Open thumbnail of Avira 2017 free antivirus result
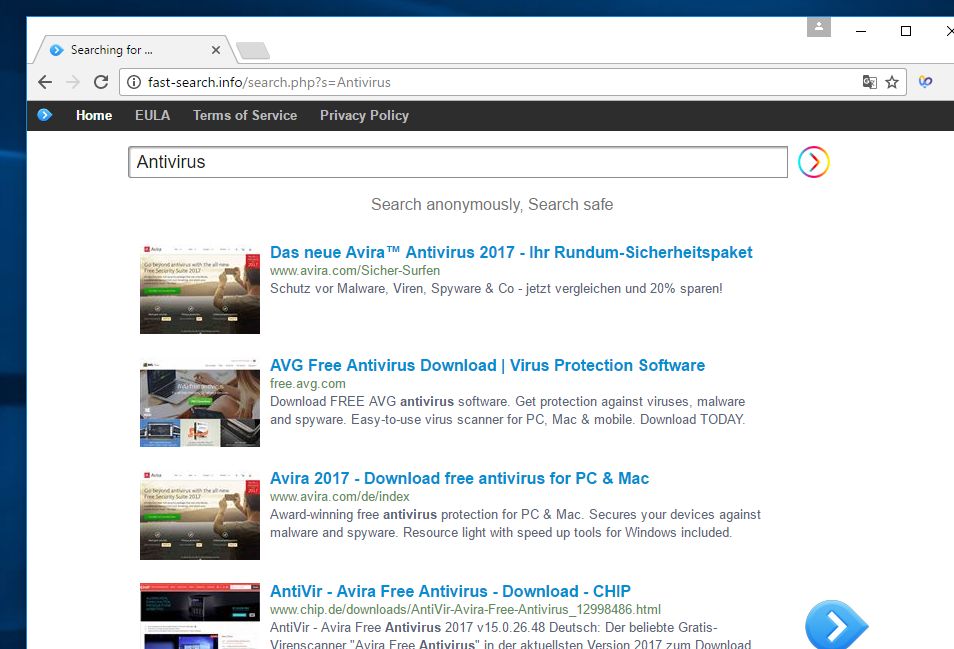954x649 pixels. coord(200,515)
